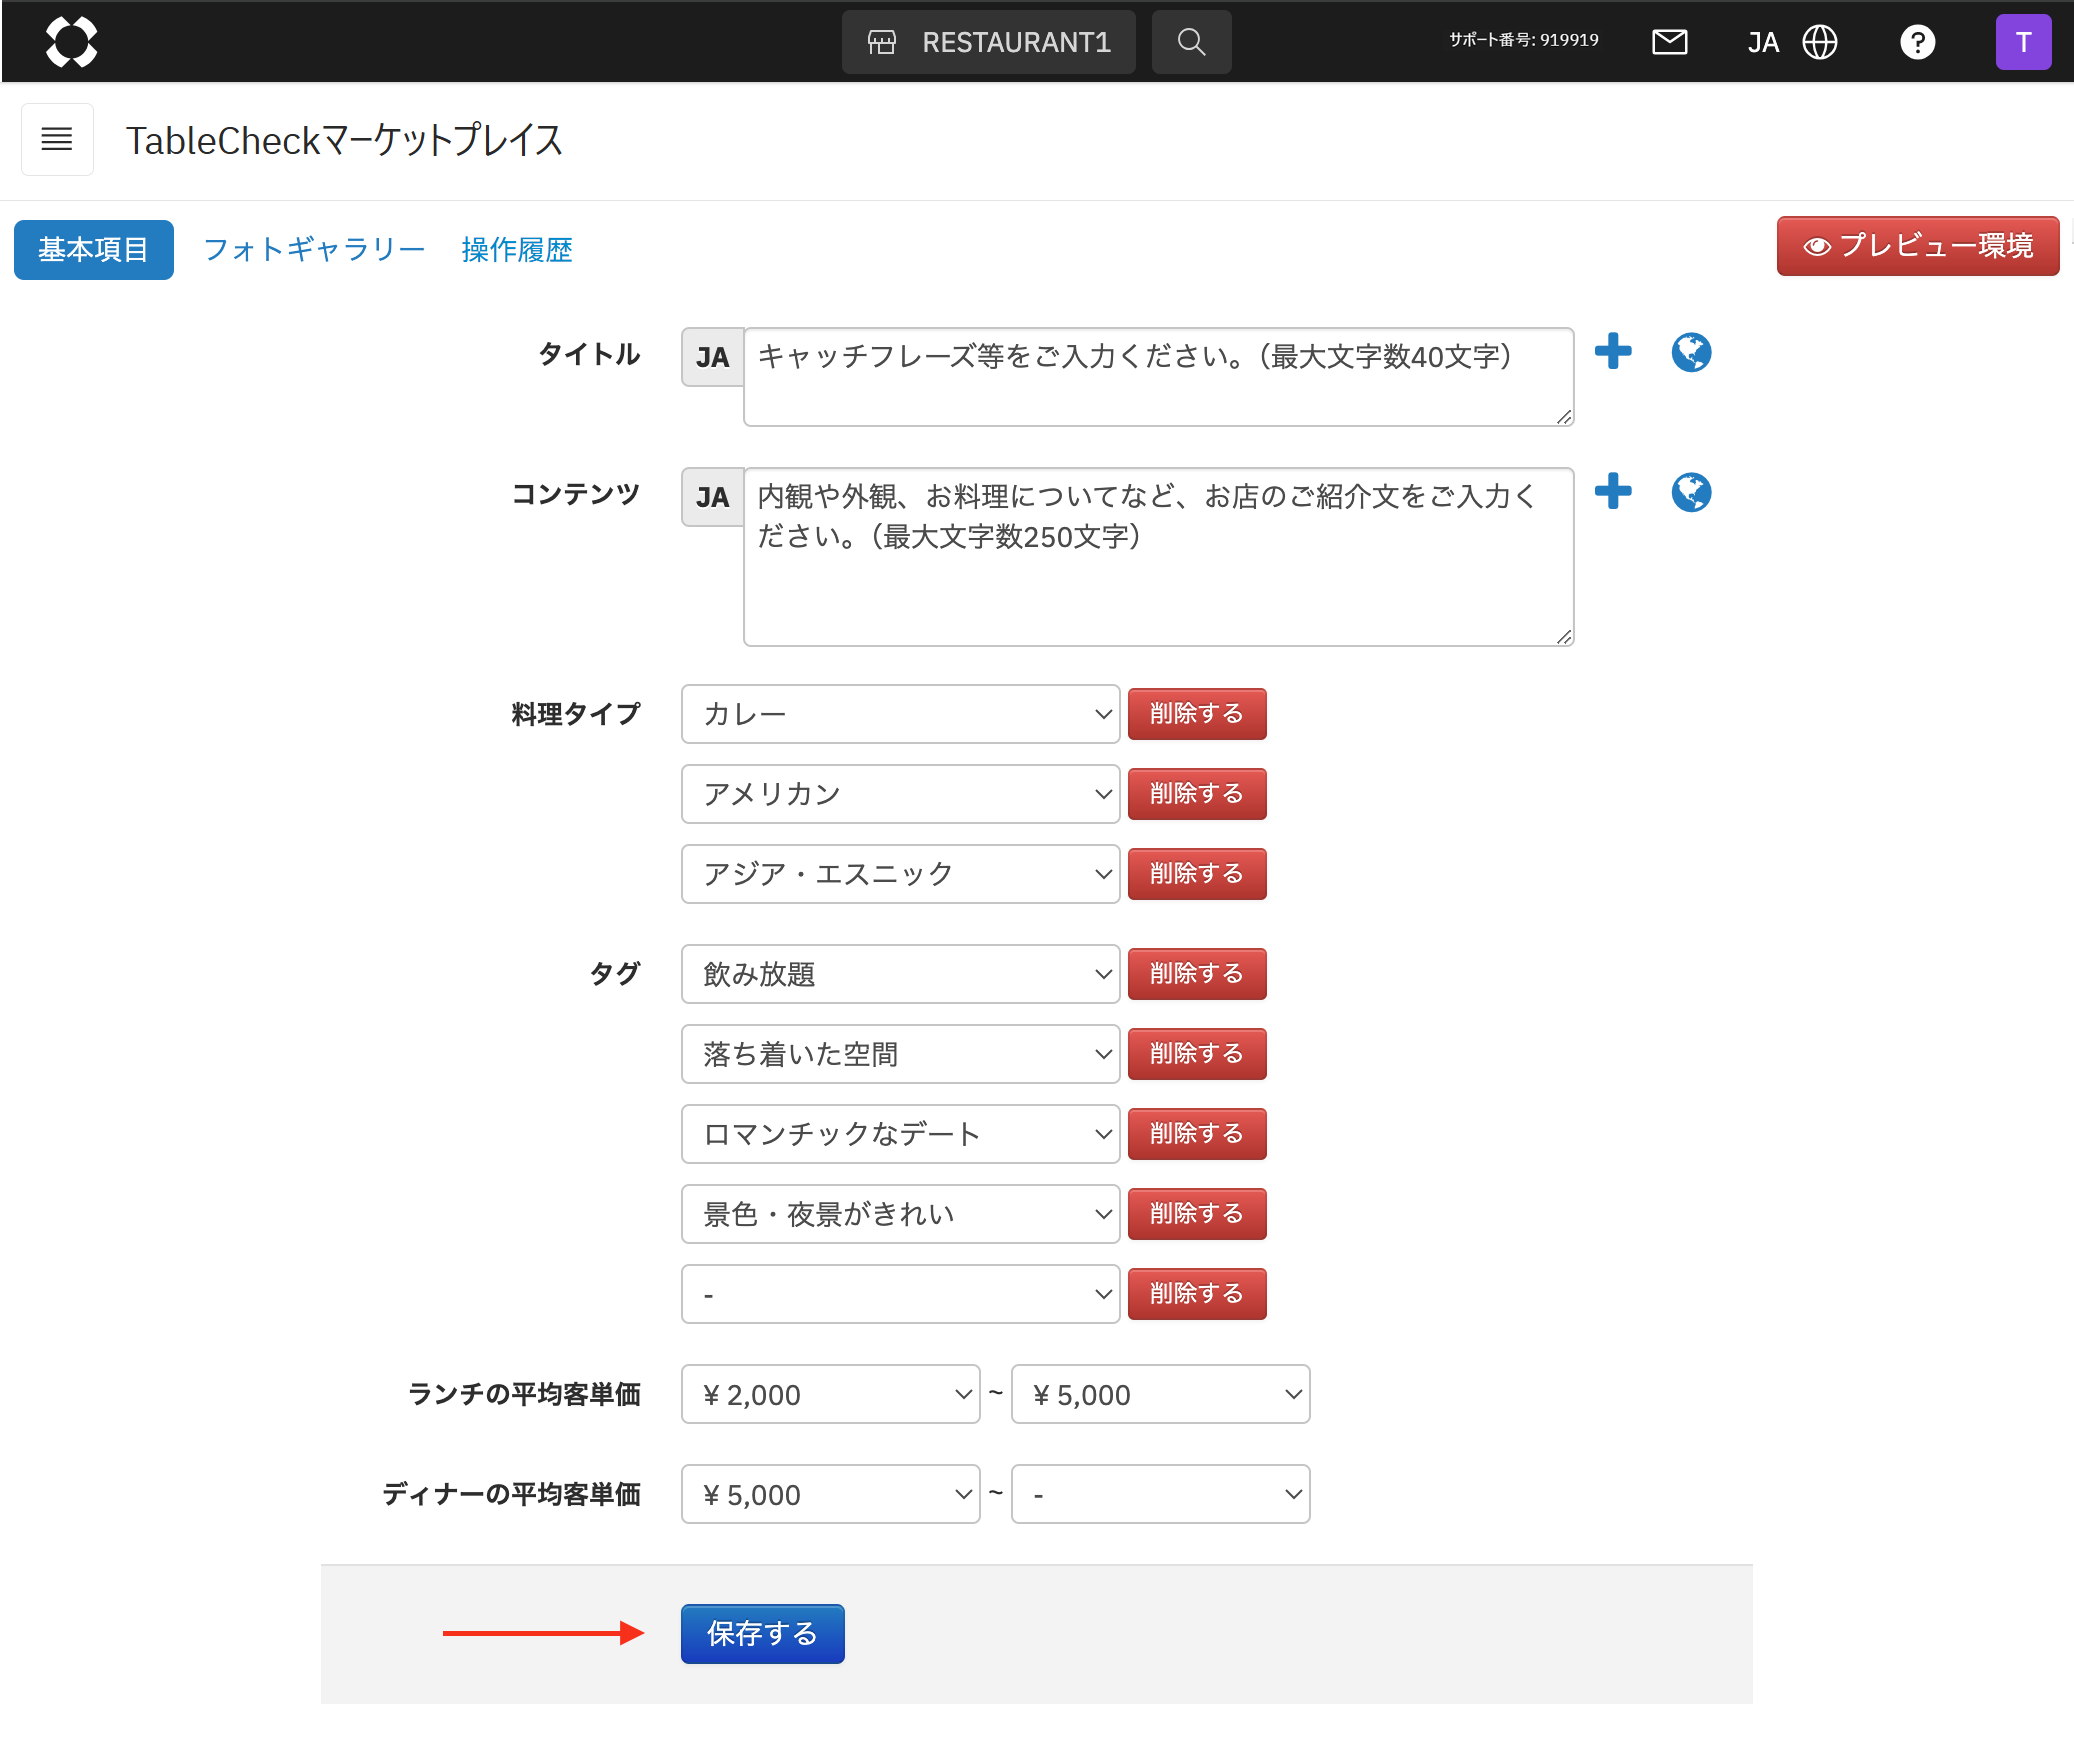Click the plus icon beside タイトル
The height and width of the screenshot is (1740, 2074).
click(x=1613, y=351)
